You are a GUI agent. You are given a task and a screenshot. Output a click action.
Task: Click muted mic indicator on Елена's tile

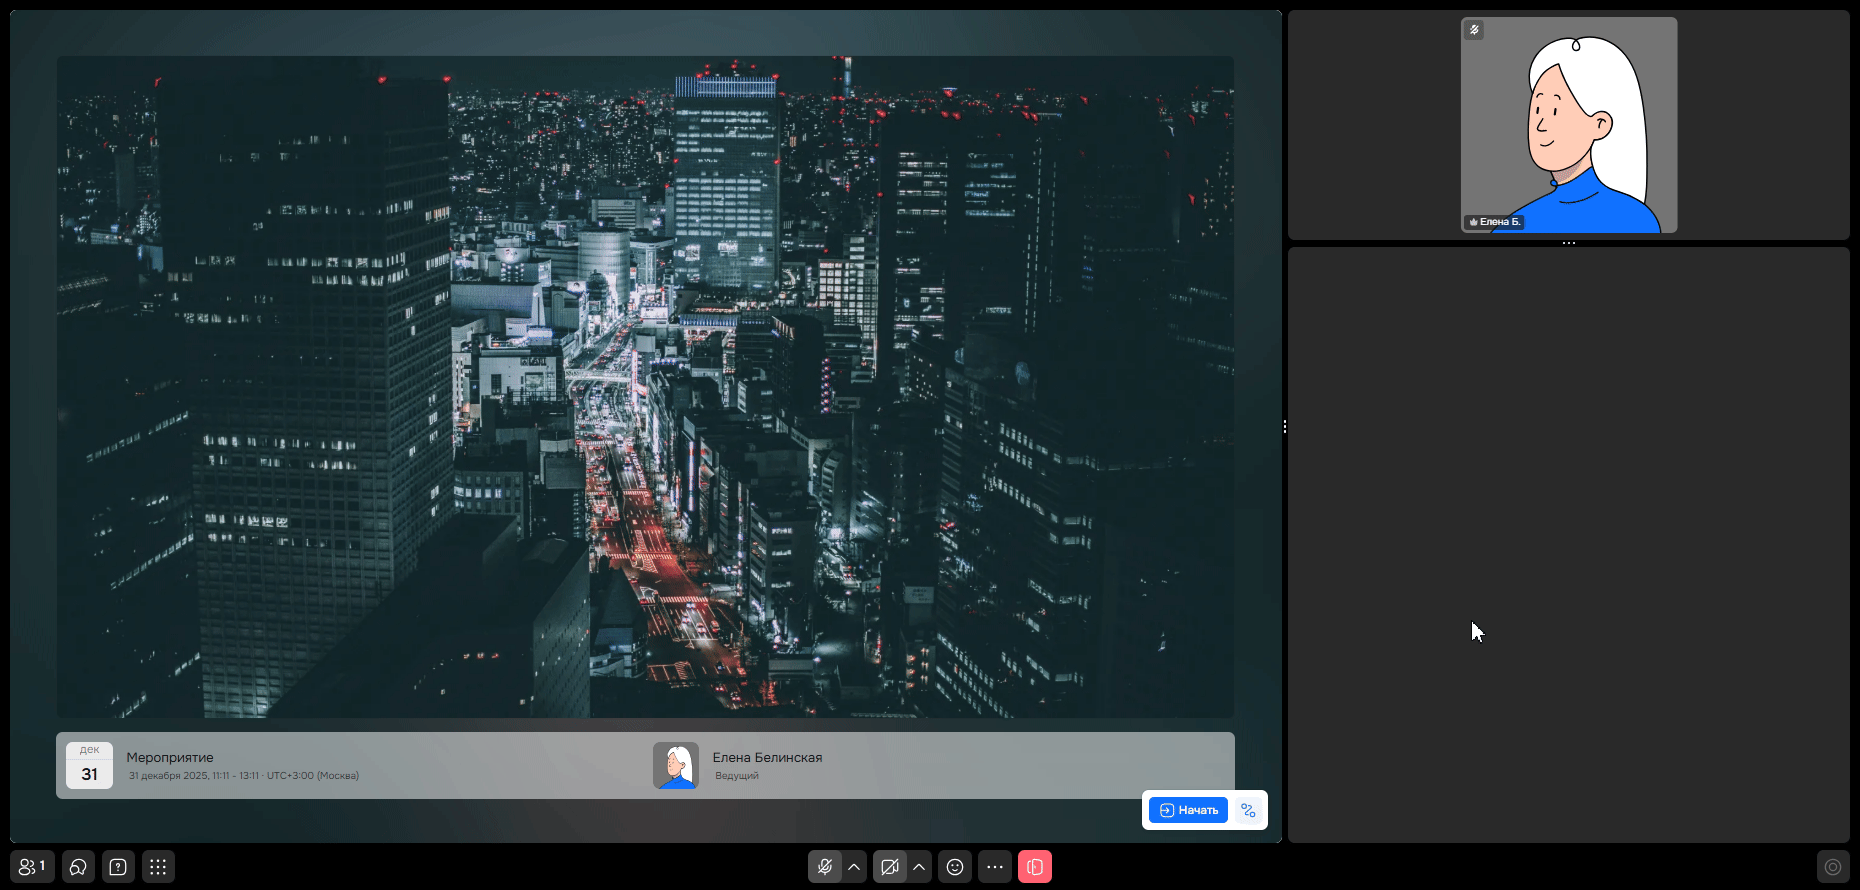1474,30
